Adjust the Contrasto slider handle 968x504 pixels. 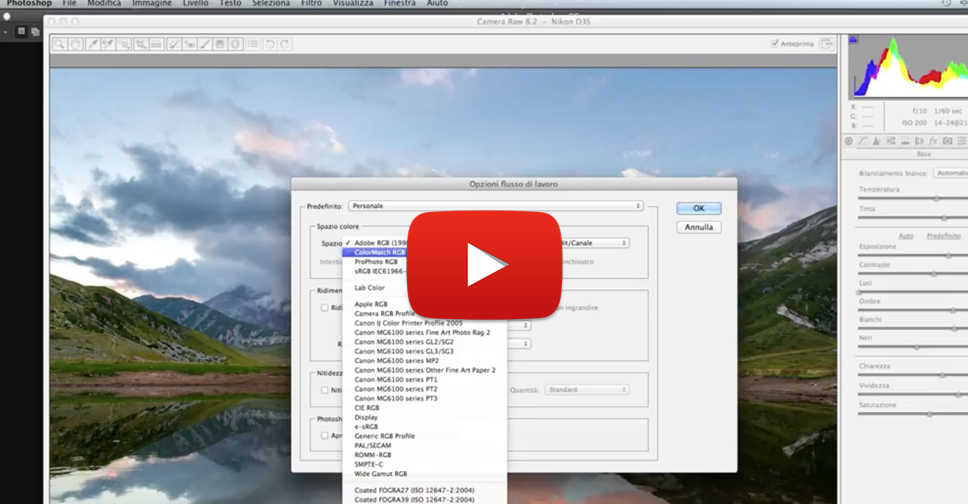[x=933, y=274]
